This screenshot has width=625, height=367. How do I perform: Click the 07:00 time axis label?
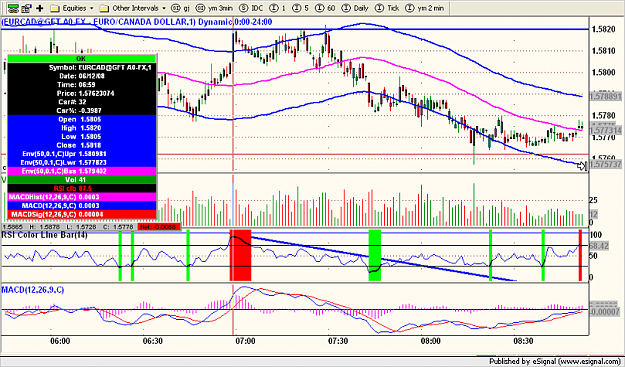[246, 341]
